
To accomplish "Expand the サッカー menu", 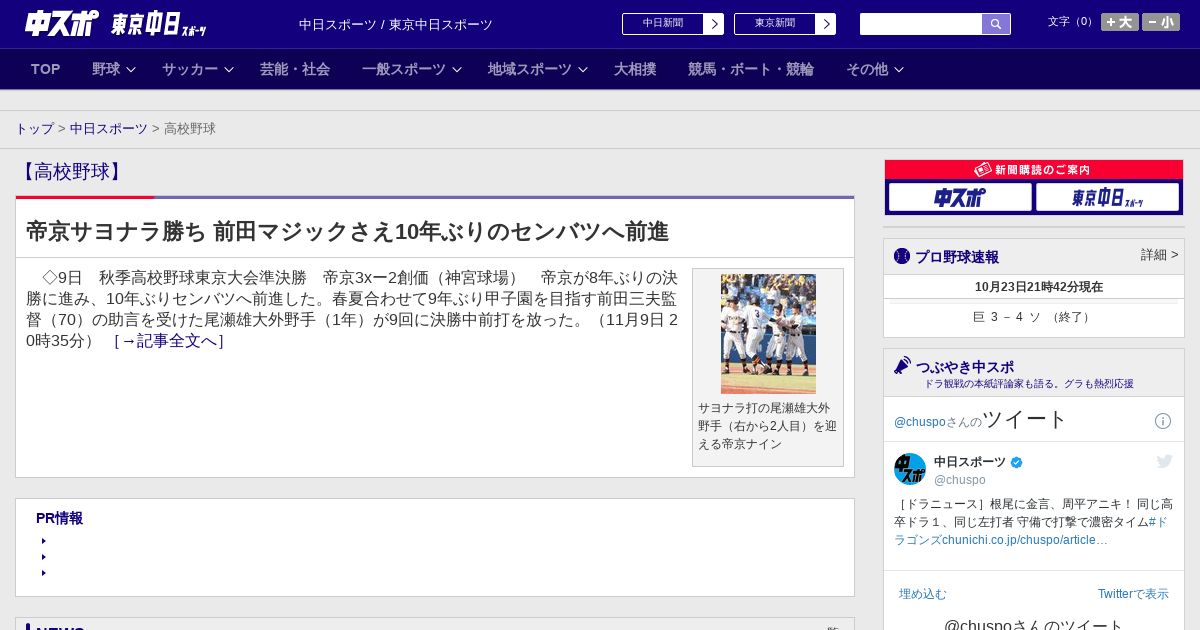I will point(197,69).
